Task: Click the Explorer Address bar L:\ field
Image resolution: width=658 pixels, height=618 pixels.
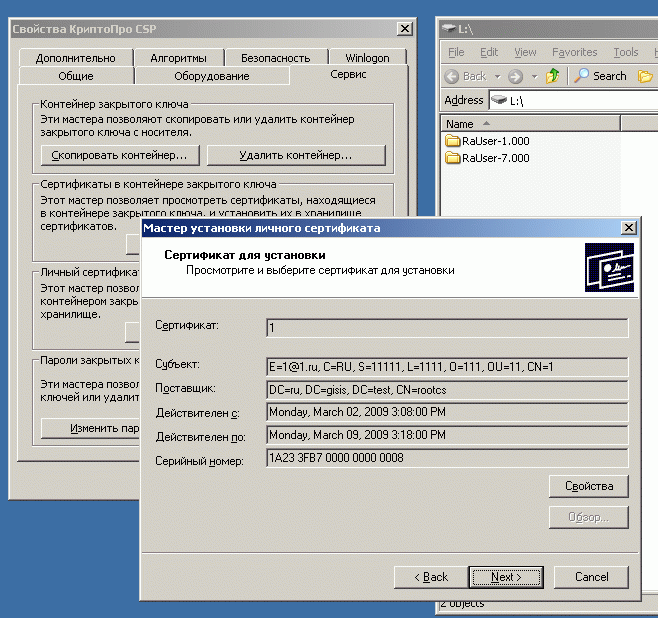Action: click(573, 100)
